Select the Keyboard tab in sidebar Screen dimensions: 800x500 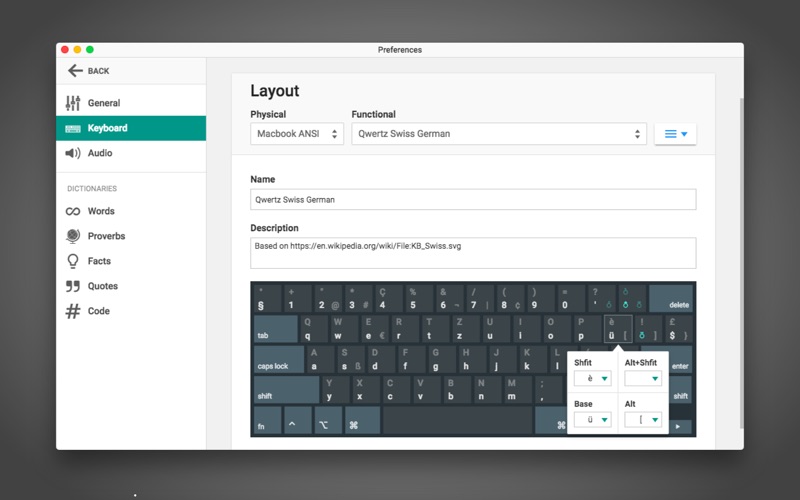[x=131, y=128]
